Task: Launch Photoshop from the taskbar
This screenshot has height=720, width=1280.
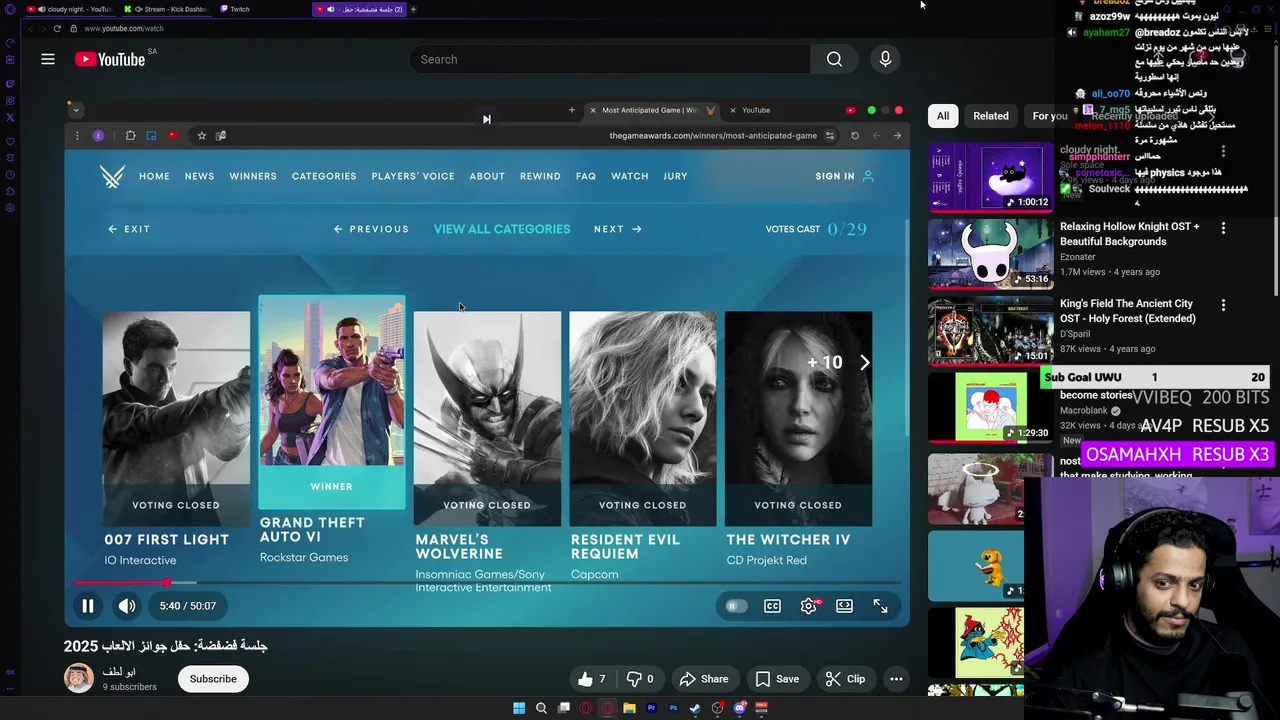Action: click(x=673, y=708)
